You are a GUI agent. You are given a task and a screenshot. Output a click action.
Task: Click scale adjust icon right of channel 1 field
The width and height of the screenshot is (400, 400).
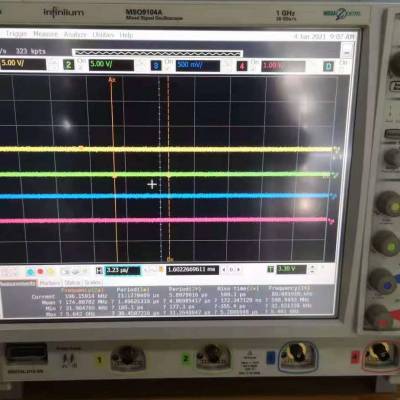tap(53, 64)
